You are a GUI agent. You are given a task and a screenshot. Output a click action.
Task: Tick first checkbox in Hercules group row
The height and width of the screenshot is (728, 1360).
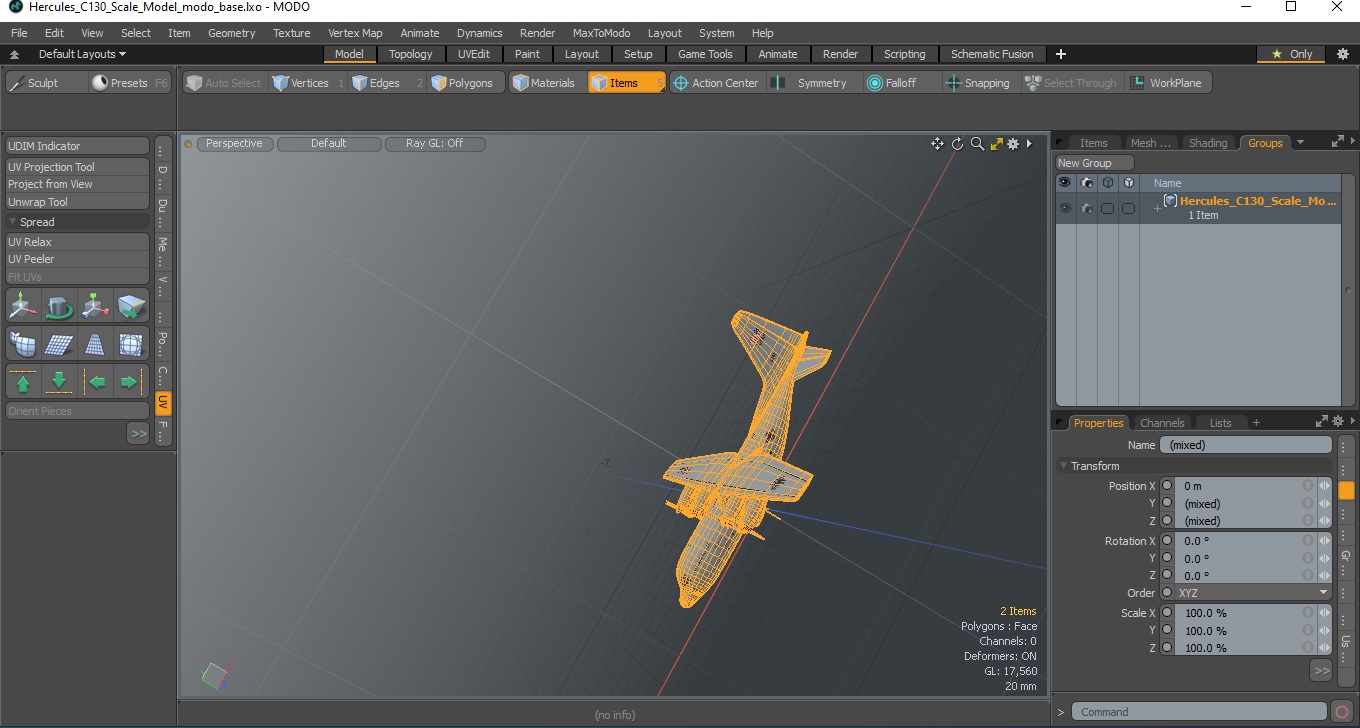point(1107,208)
